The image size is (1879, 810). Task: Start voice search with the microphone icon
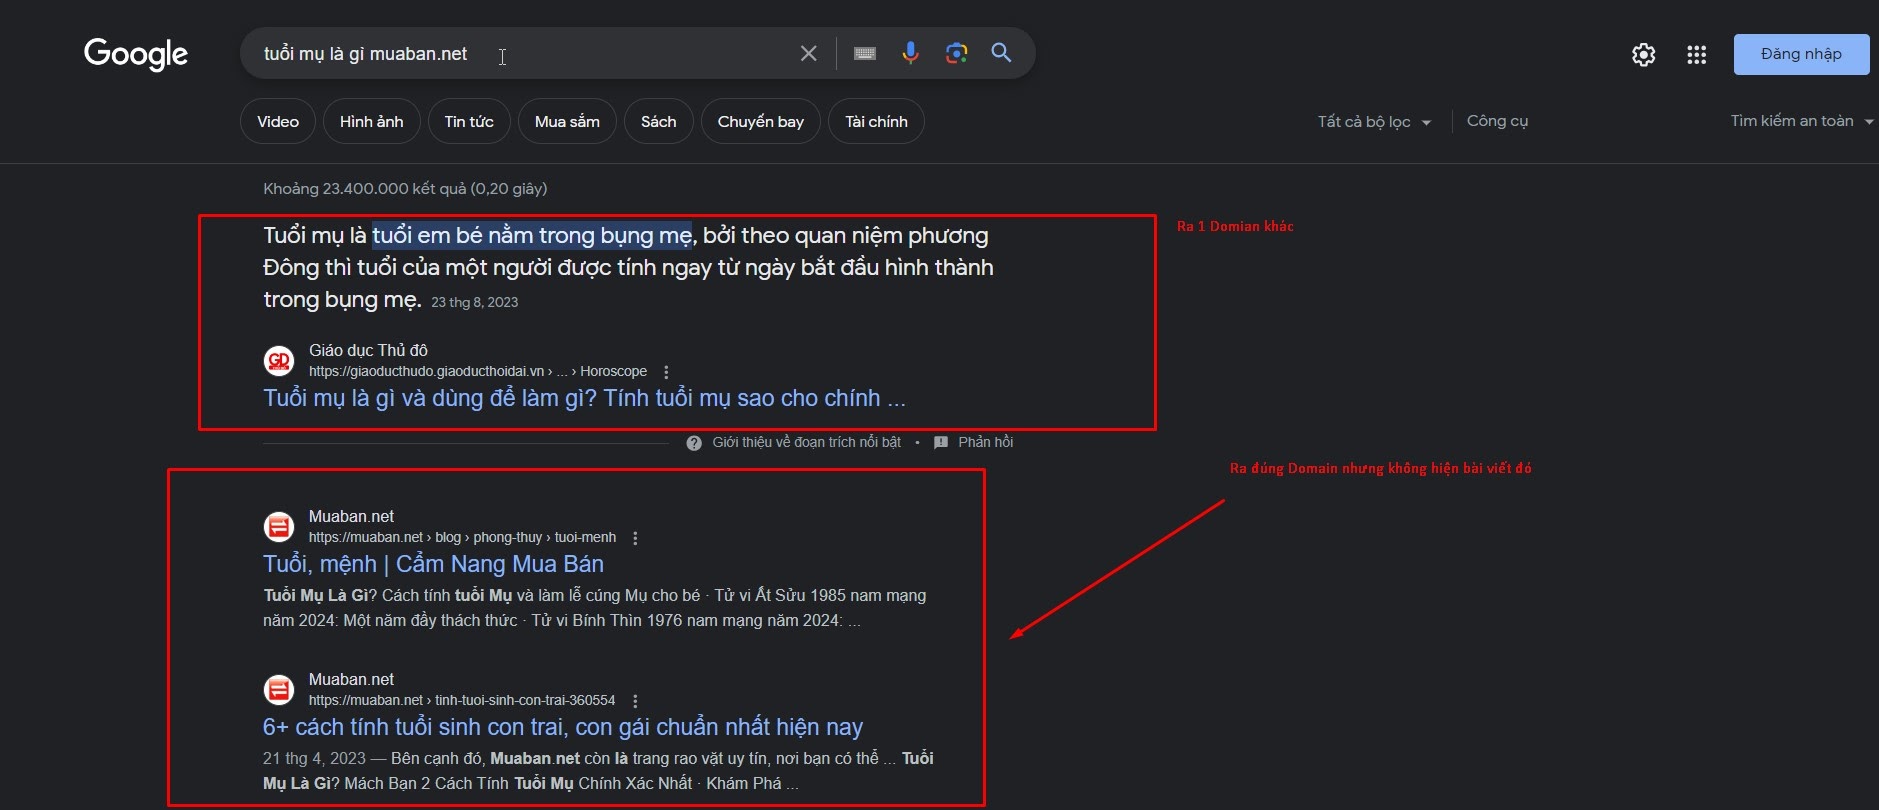point(910,53)
